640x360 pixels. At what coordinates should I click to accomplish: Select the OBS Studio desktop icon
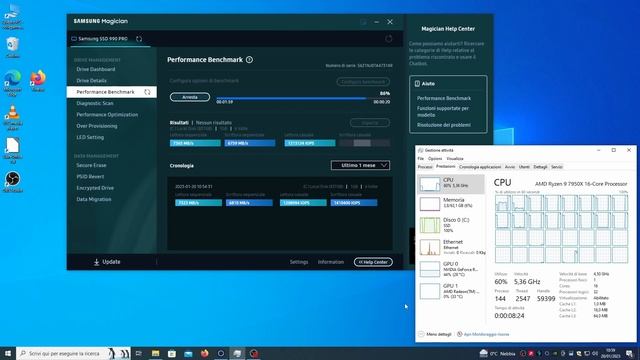[x=13, y=182]
